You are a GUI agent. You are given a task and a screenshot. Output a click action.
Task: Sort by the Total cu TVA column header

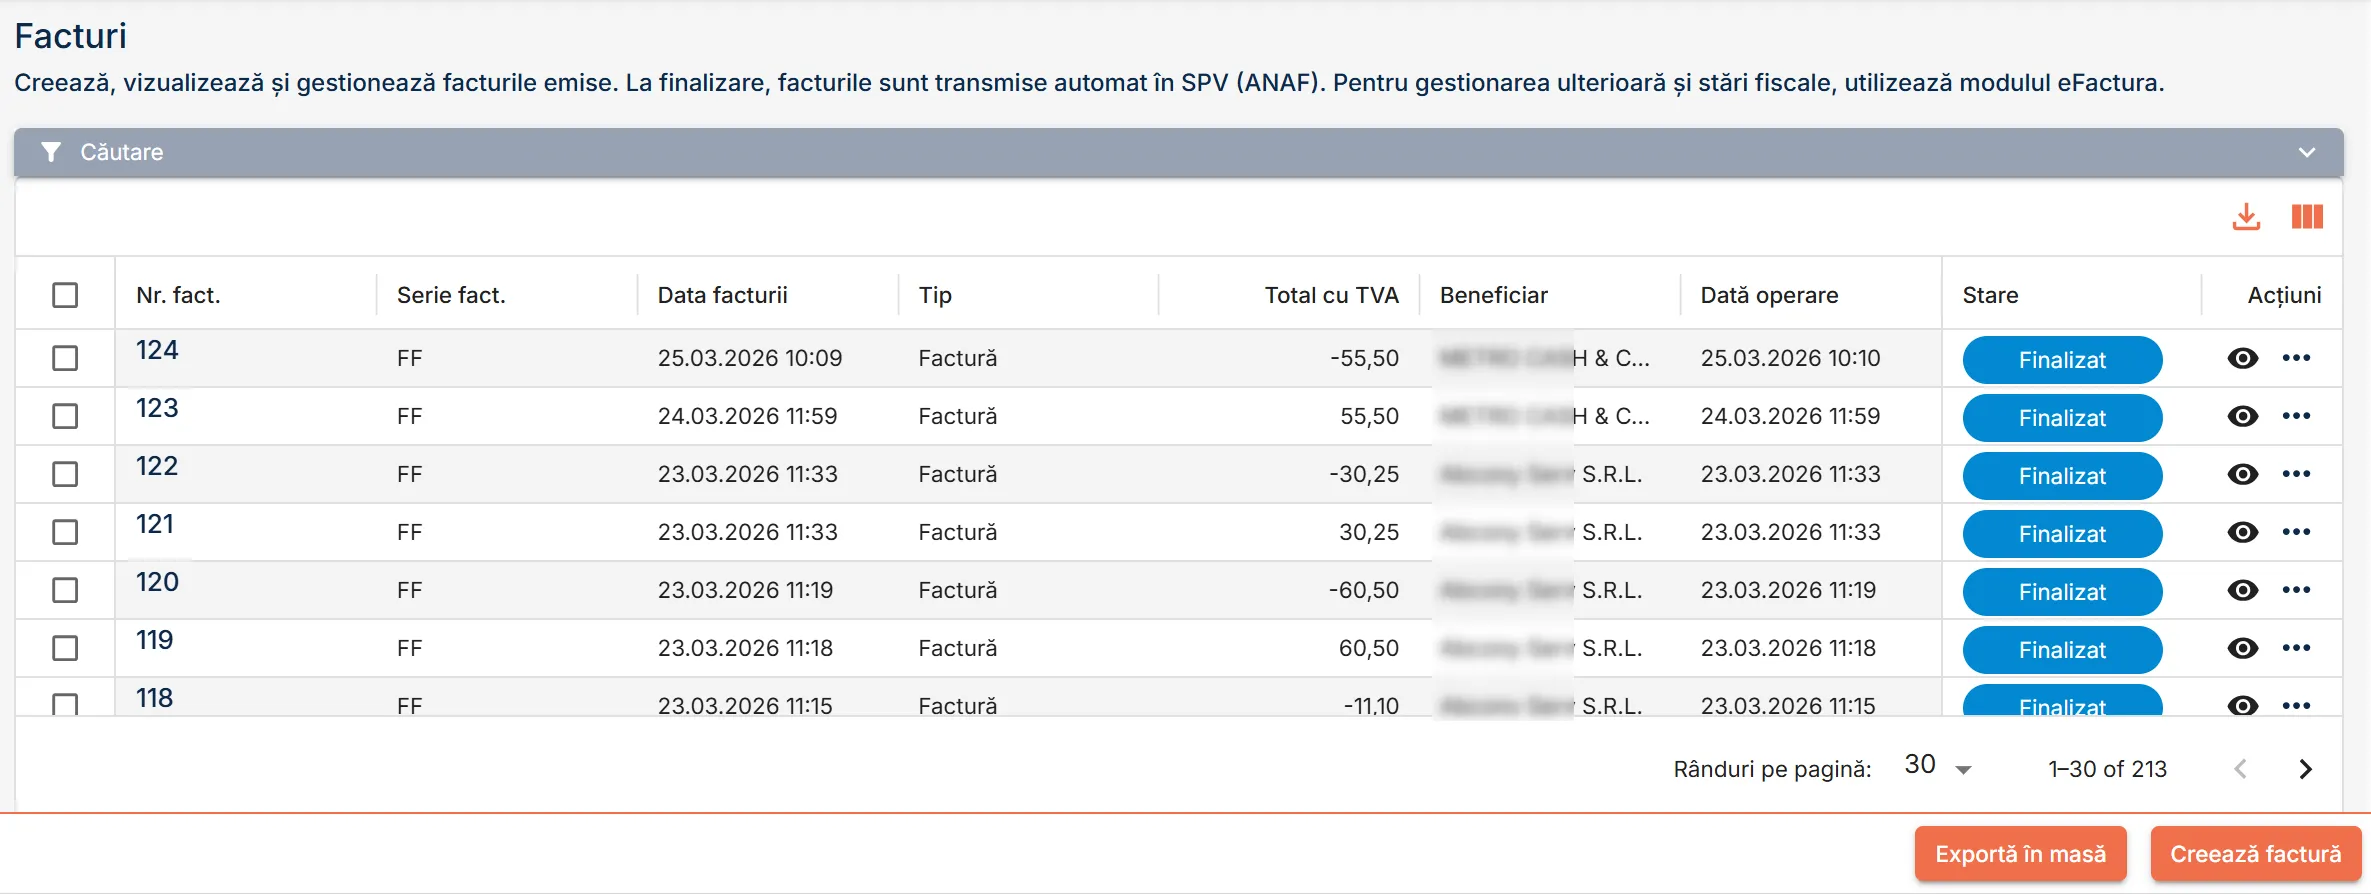tap(1331, 295)
